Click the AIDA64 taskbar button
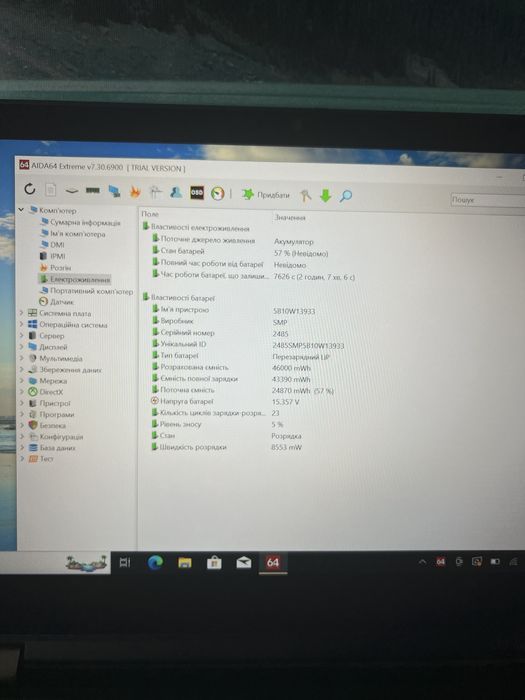The height and width of the screenshot is (700, 525). coord(273,562)
